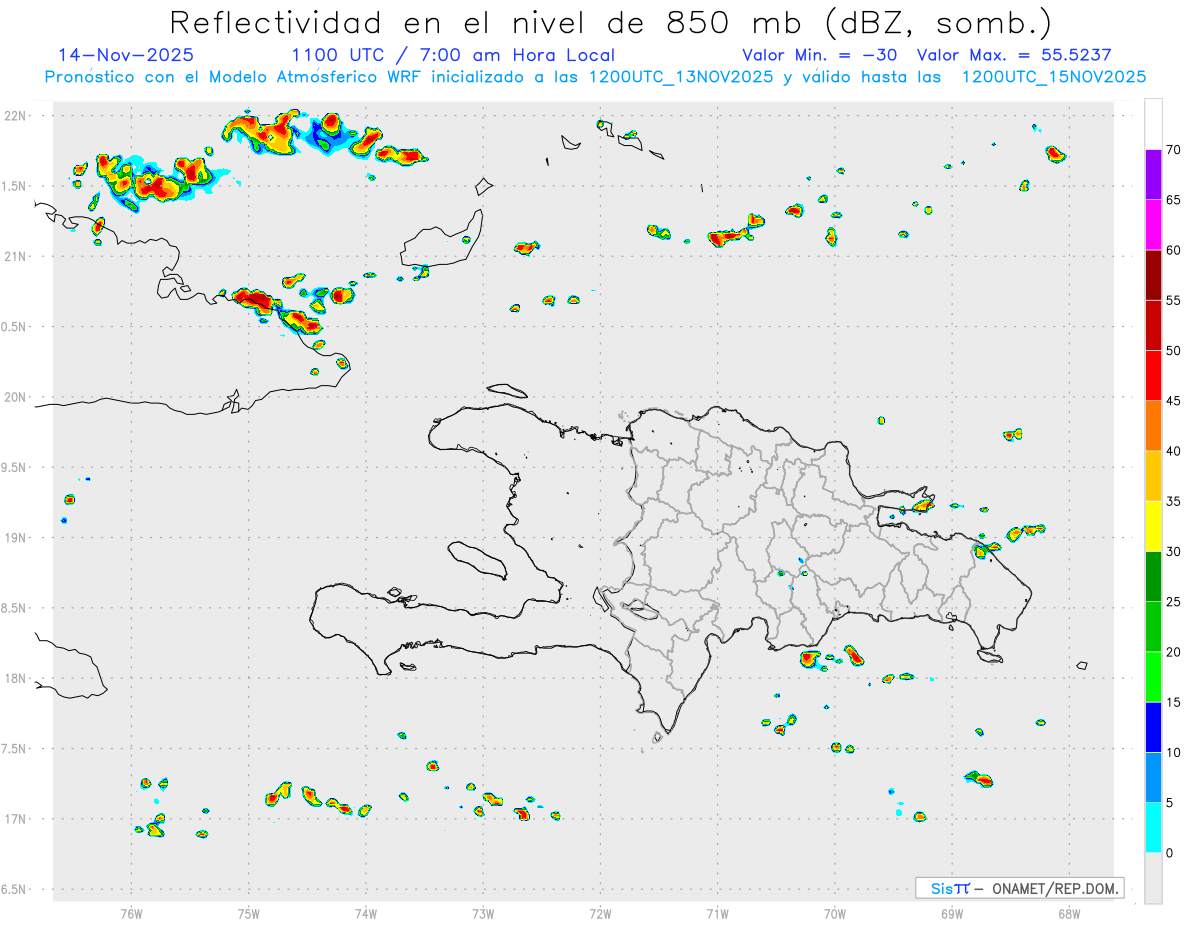Click the WRF forecast initialization description line
The height and width of the screenshot is (927, 1200).
click(596, 77)
